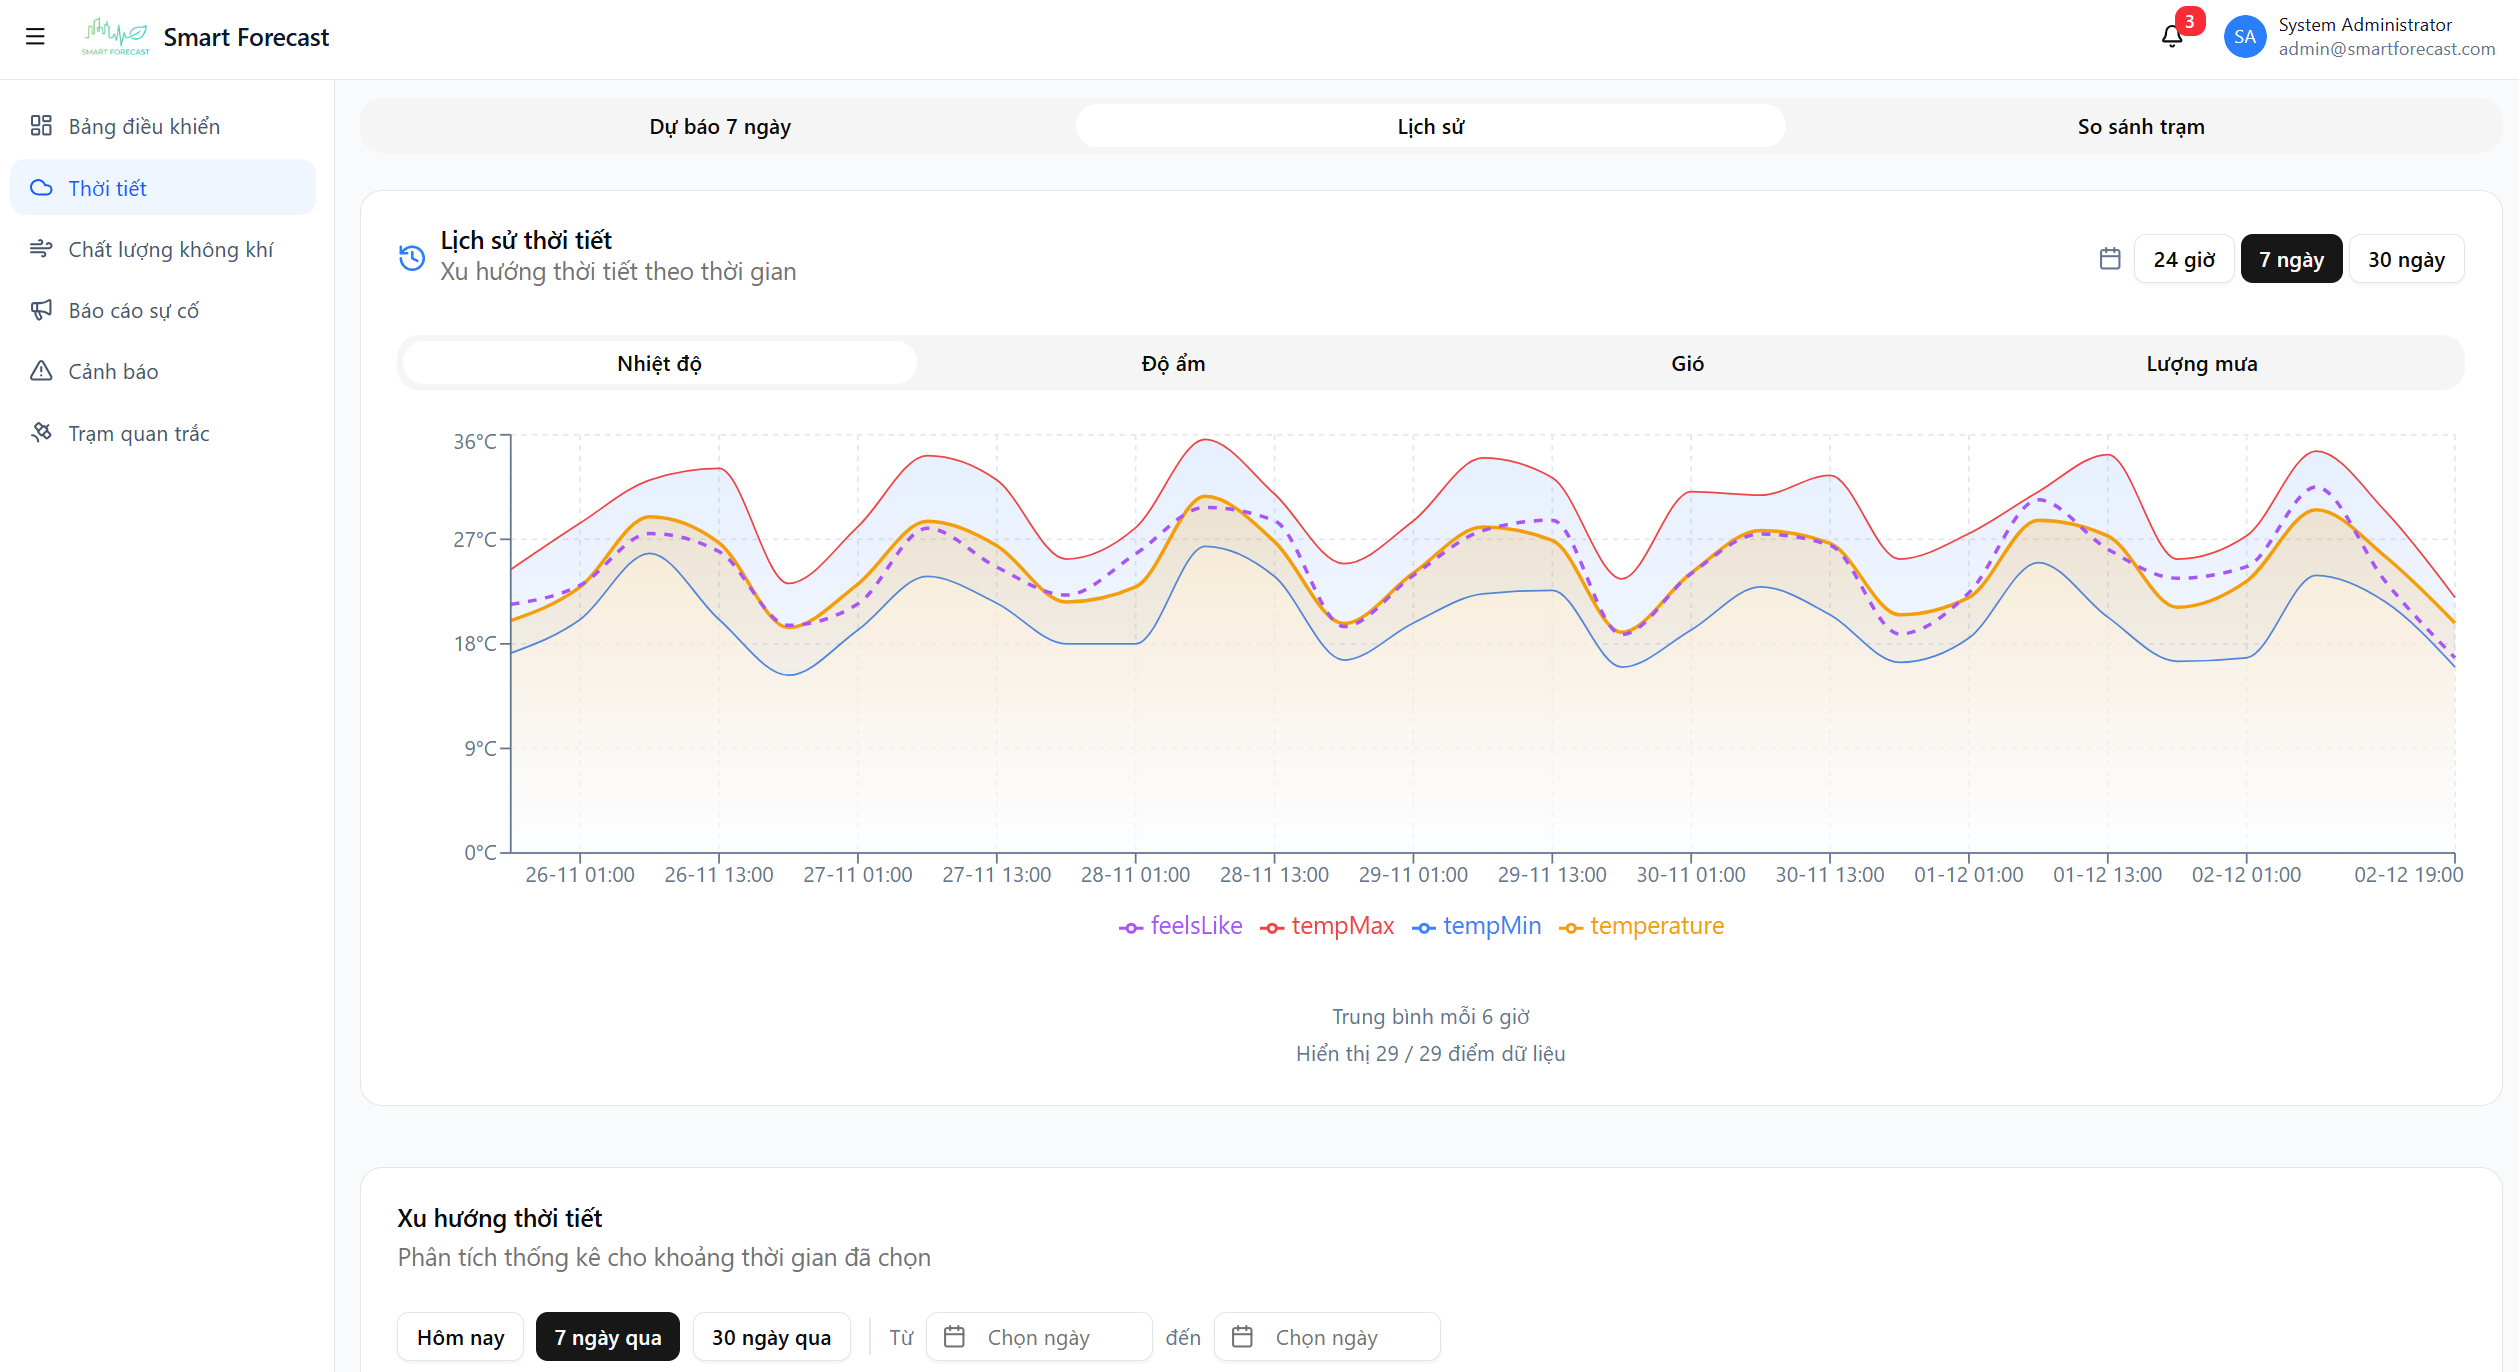Toggle feelsLike series in legend
The width and height of the screenshot is (2519, 1372).
pos(1181,926)
